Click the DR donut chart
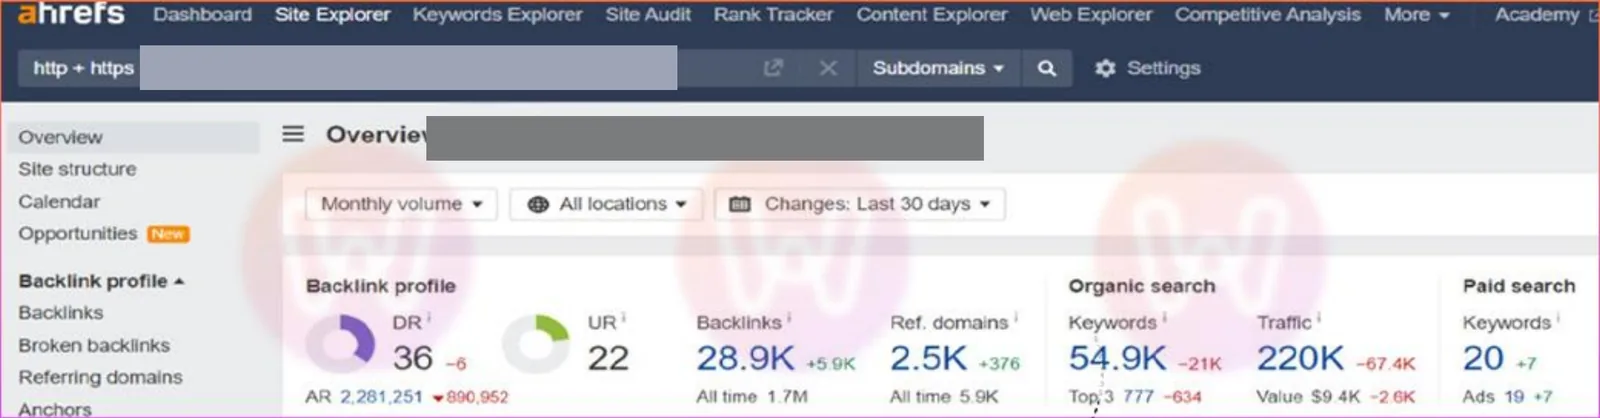 coord(340,344)
